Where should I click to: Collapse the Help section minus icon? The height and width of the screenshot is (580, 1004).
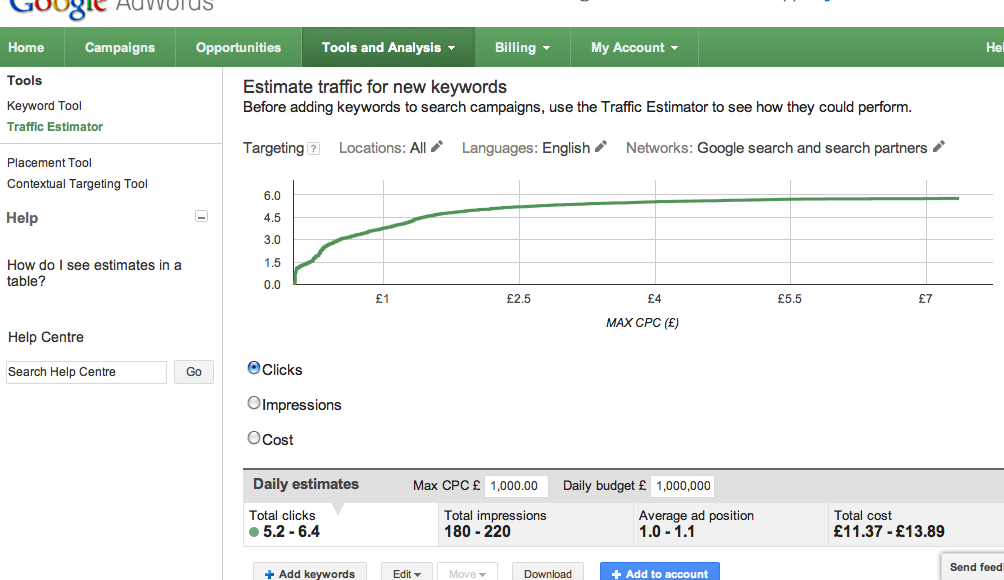coord(201,216)
